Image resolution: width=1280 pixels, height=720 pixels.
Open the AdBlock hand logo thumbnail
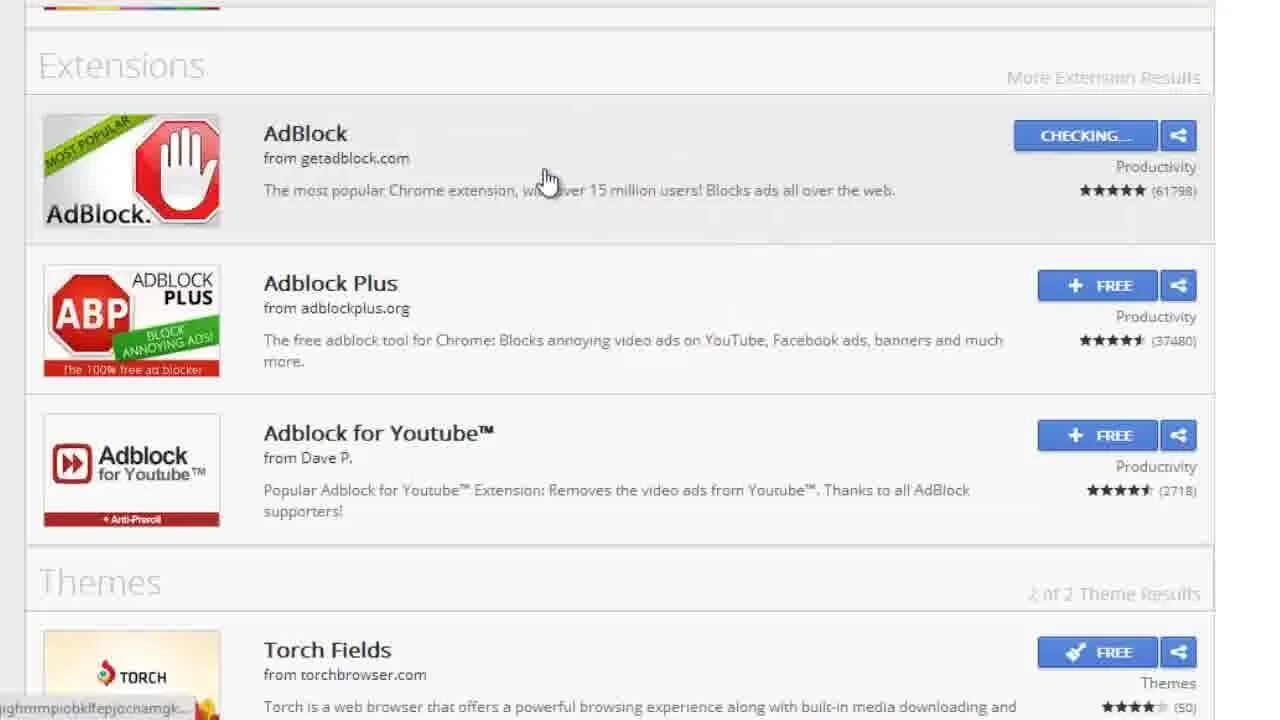(131, 170)
